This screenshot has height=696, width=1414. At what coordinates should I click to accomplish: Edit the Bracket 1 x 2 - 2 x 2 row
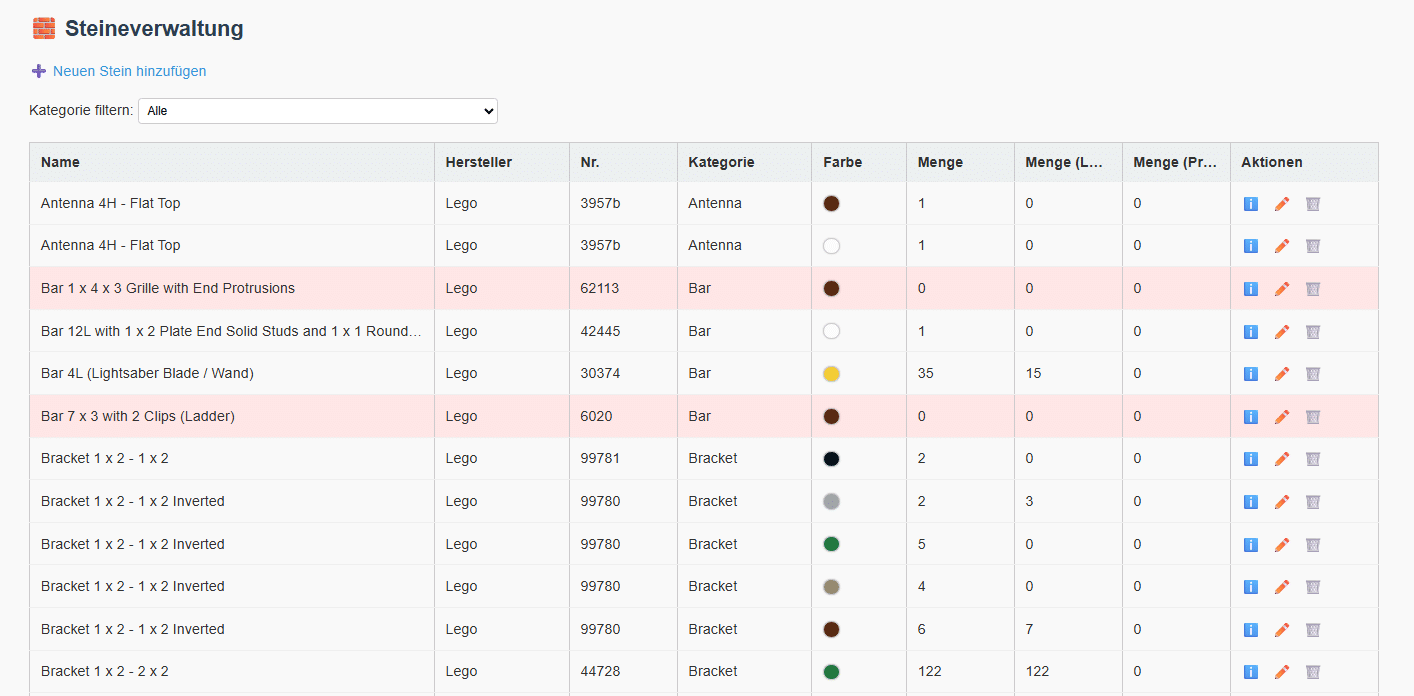tap(1281, 672)
